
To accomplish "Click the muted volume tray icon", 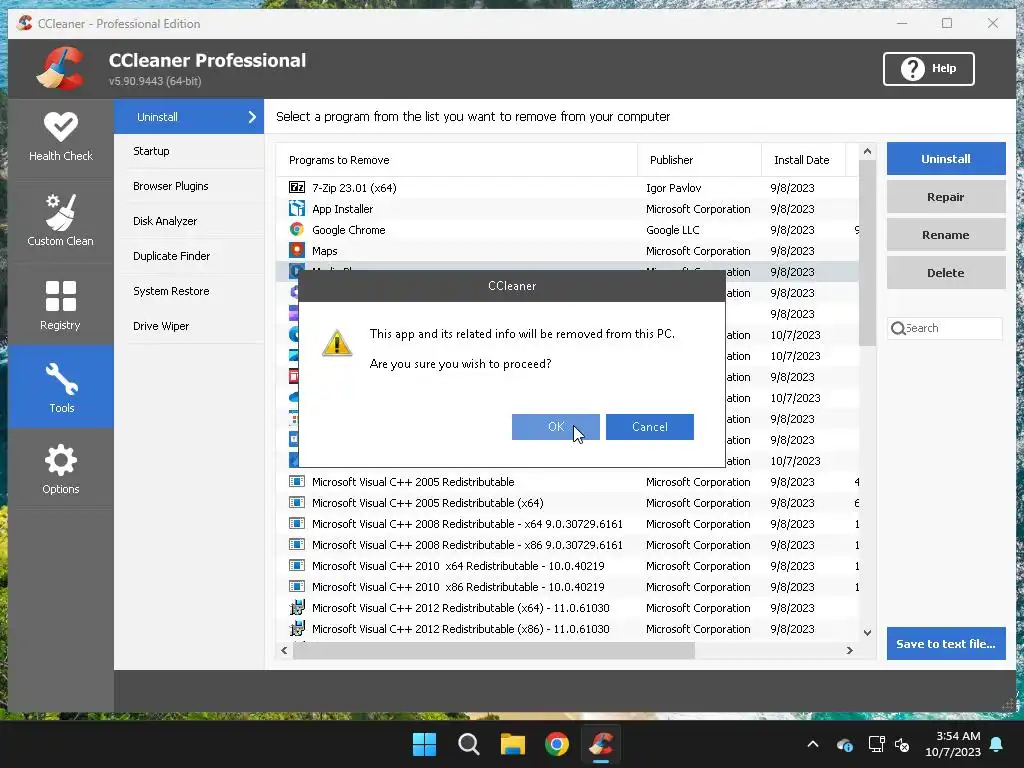I will click(902, 744).
